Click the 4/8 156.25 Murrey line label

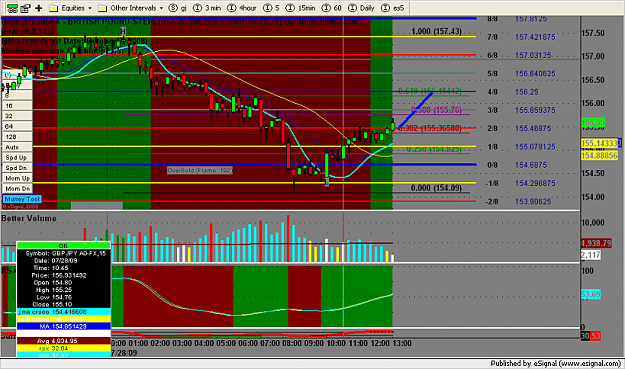(x=513, y=92)
